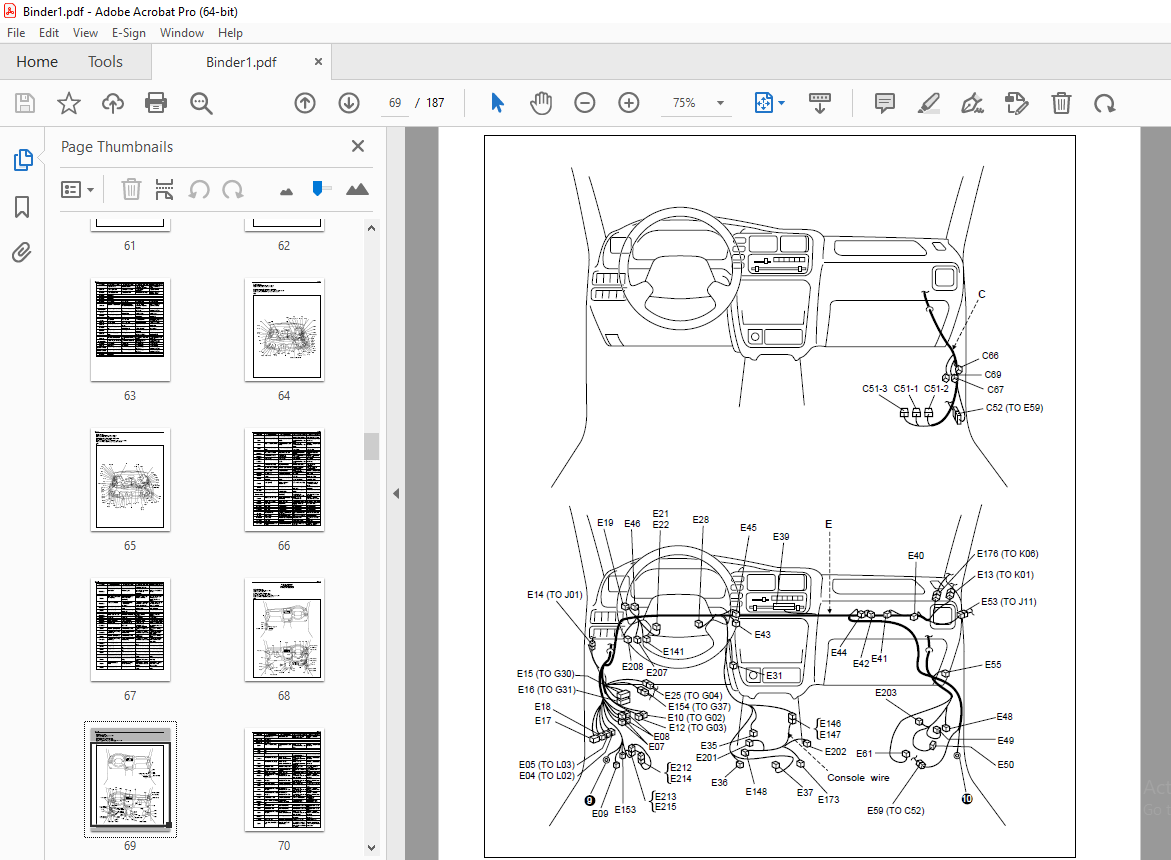Go to the Home tab
The width and height of the screenshot is (1171, 860).
click(x=37, y=62)
